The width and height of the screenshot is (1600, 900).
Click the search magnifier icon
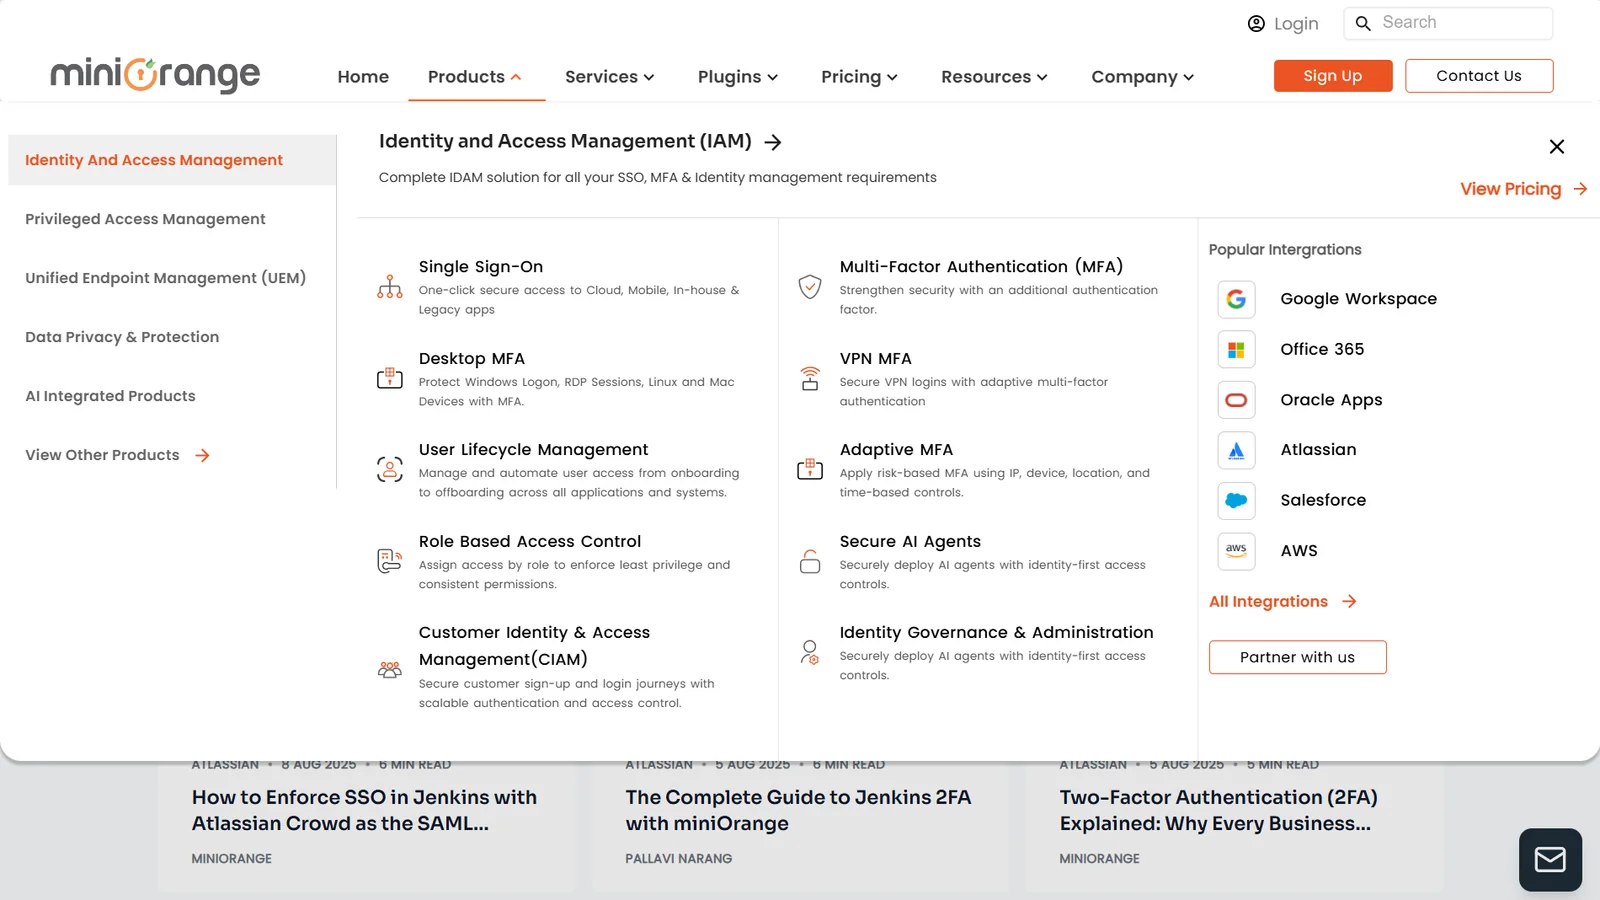point(1363,23)
